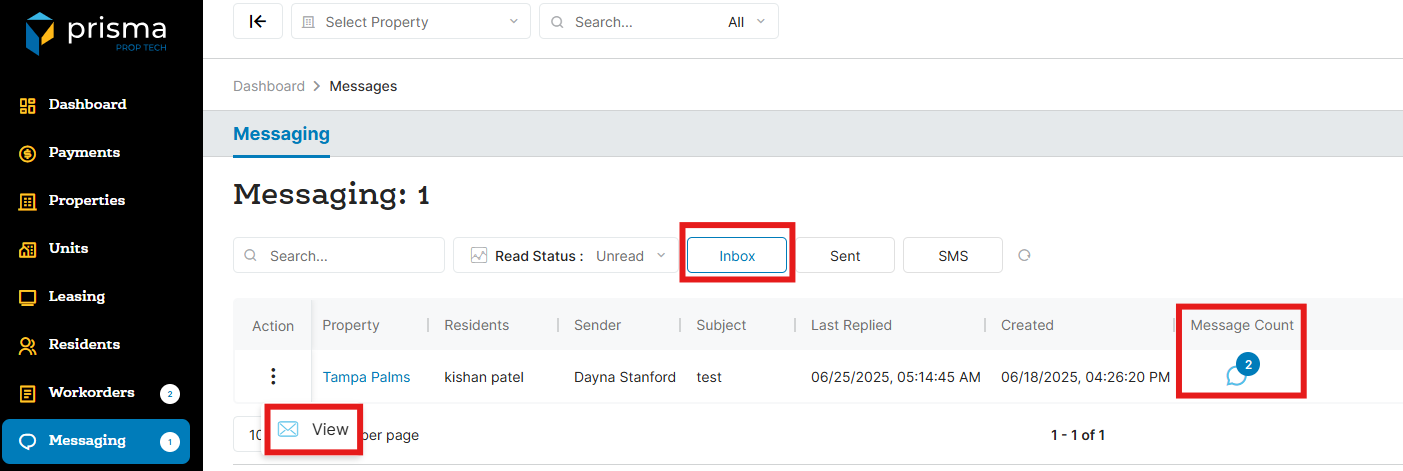Open the Tampa Palms property link

tap(366, 377)
